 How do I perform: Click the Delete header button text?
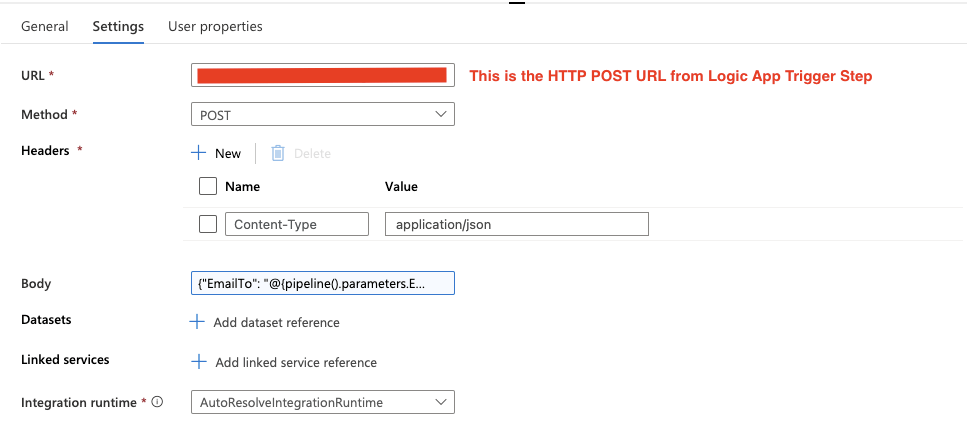pyautogui.click(x=312, y=153)
